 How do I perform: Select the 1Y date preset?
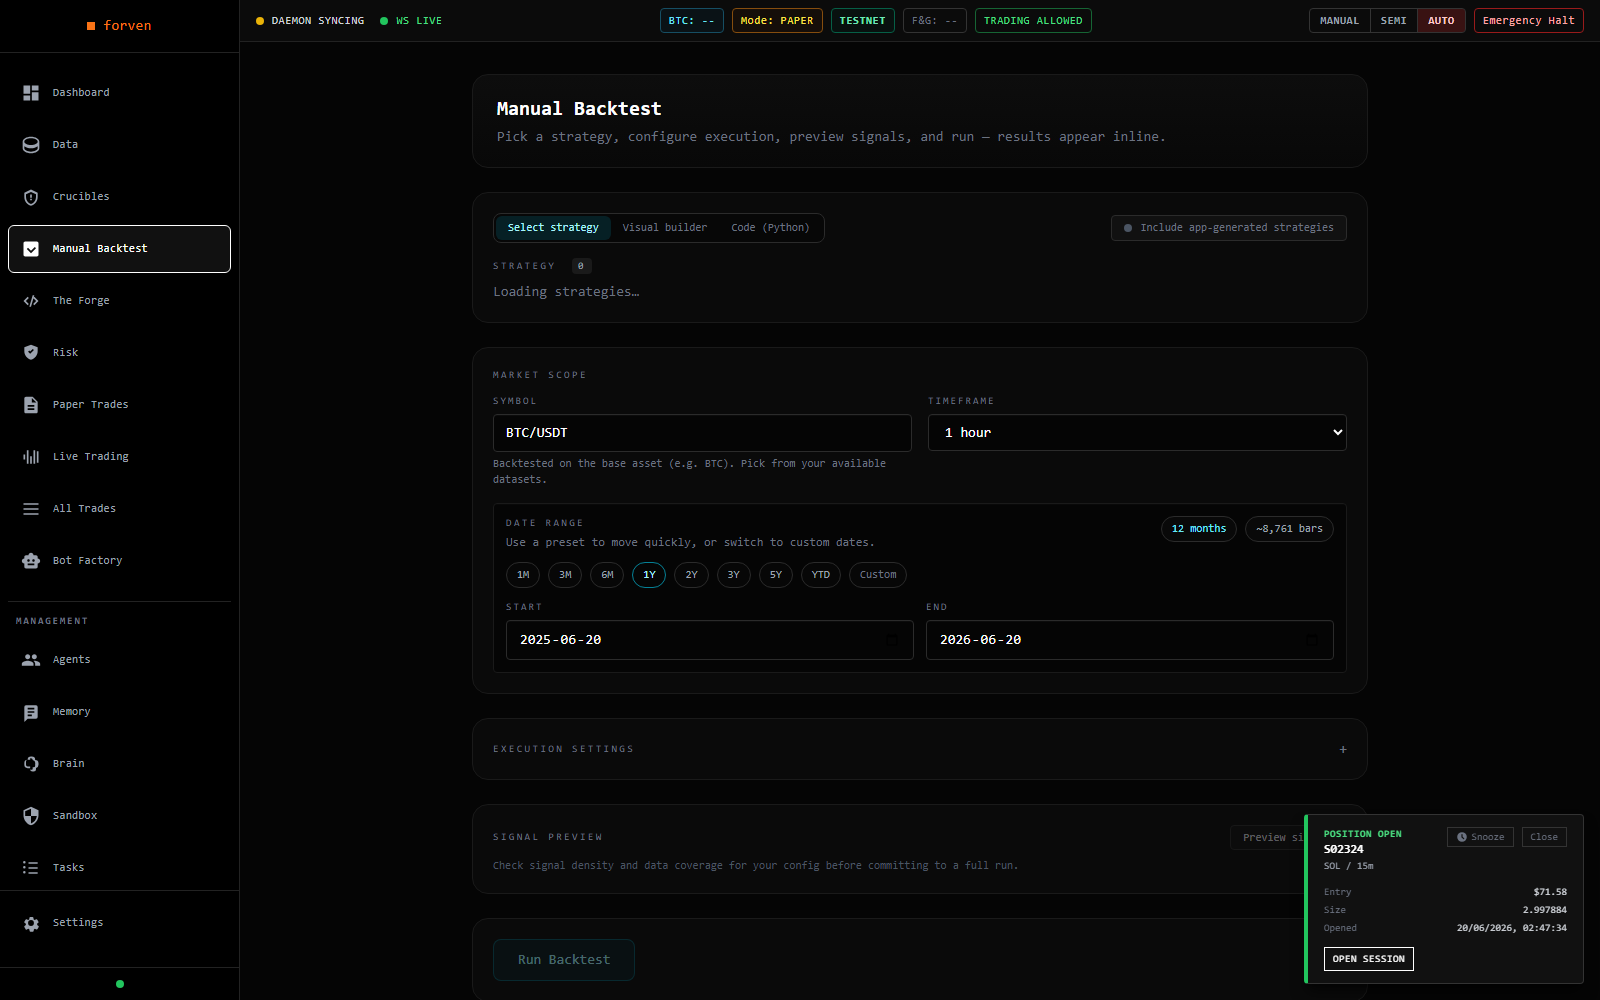(649, 575)
